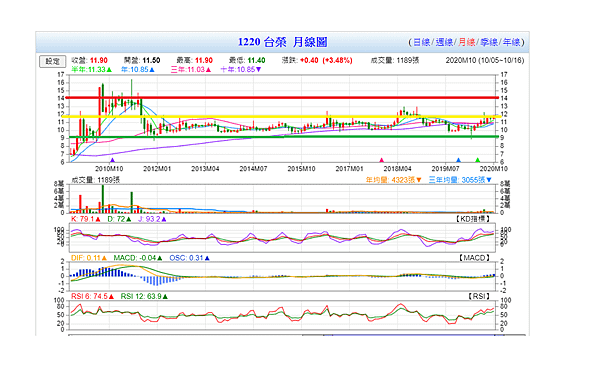Click the 2017M01 date axis label
This screenshot has width=600, height=385.
(x=349, y=169)
